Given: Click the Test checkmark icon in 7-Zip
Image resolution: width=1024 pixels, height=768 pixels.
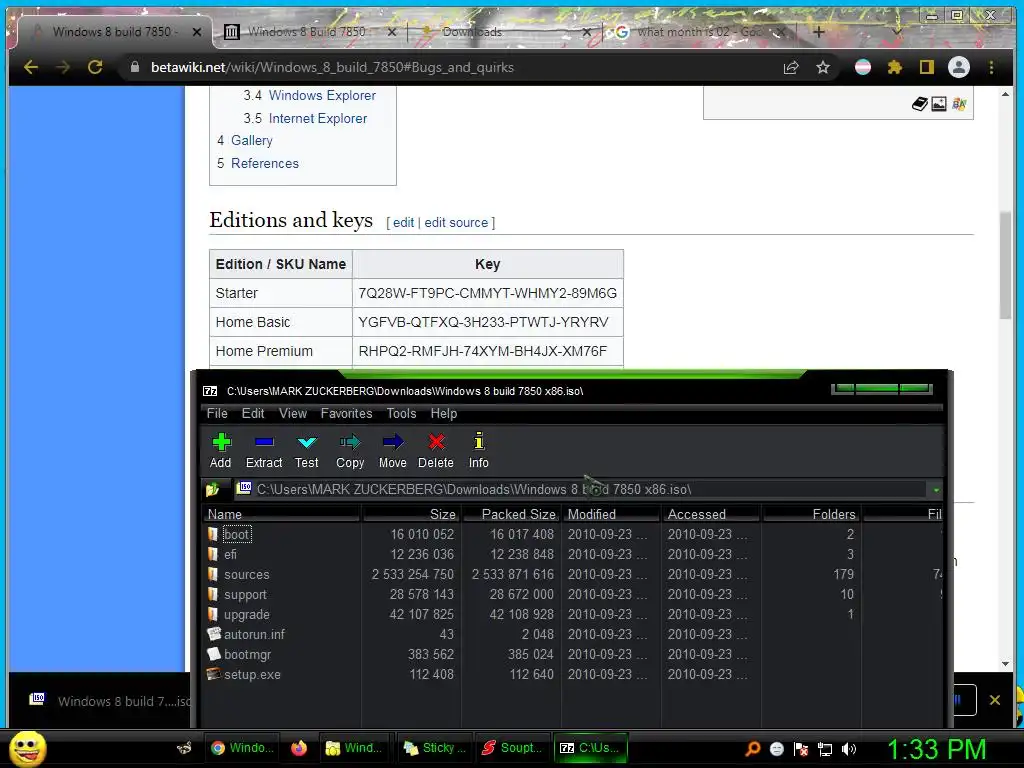Looking at the screenshot, I should (x=307, y=442).
